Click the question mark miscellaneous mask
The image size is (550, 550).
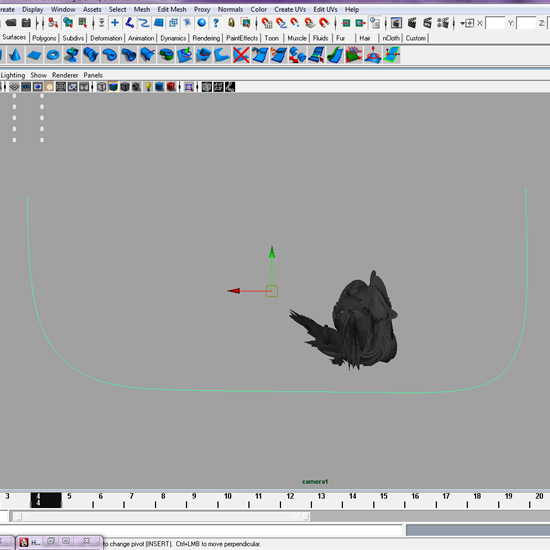pyautogui.click(x=216, y=23)
